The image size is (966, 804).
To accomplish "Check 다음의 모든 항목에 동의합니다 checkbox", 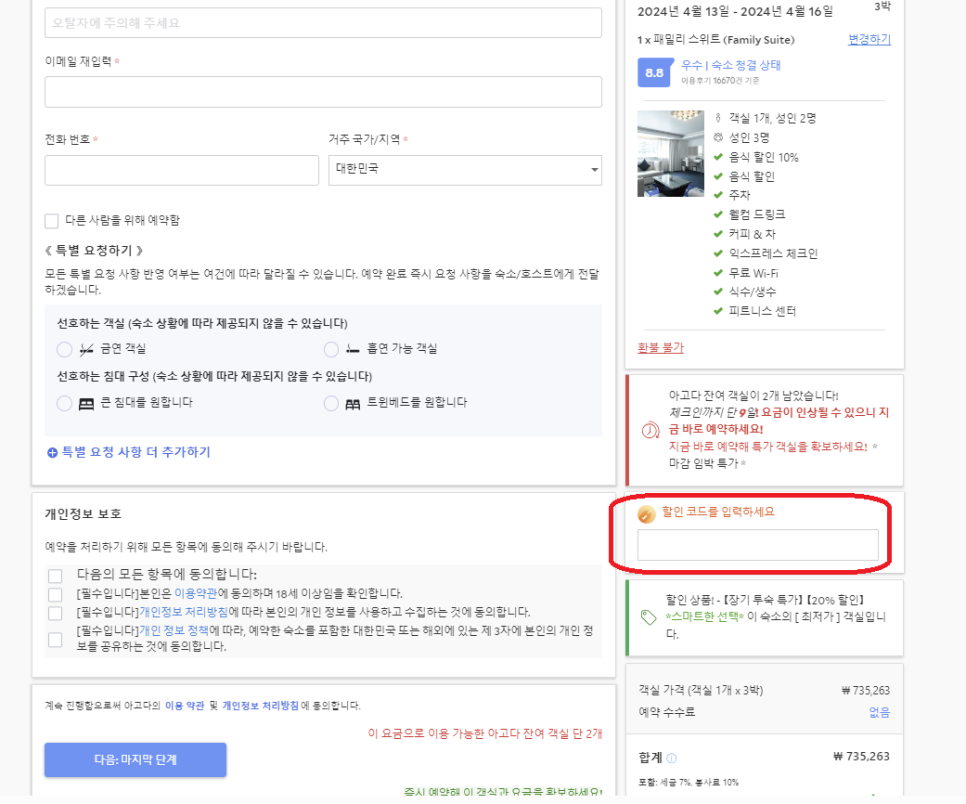I will click(55, 575).
